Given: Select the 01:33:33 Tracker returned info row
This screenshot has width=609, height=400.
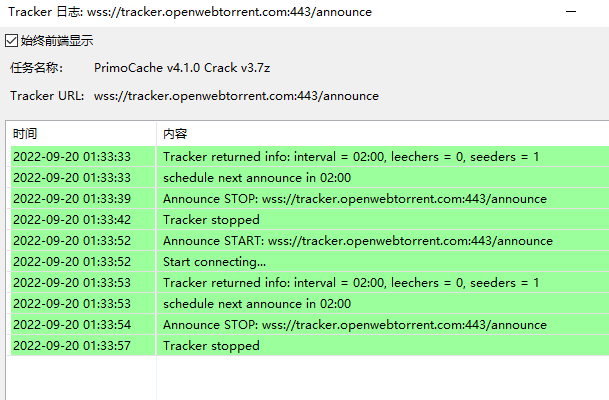Looking at the screenshot, I should pos(310,157).
